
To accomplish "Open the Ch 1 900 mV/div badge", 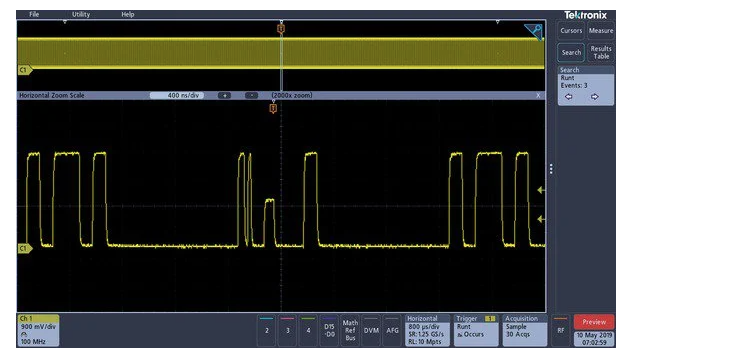I will point(39,330).
